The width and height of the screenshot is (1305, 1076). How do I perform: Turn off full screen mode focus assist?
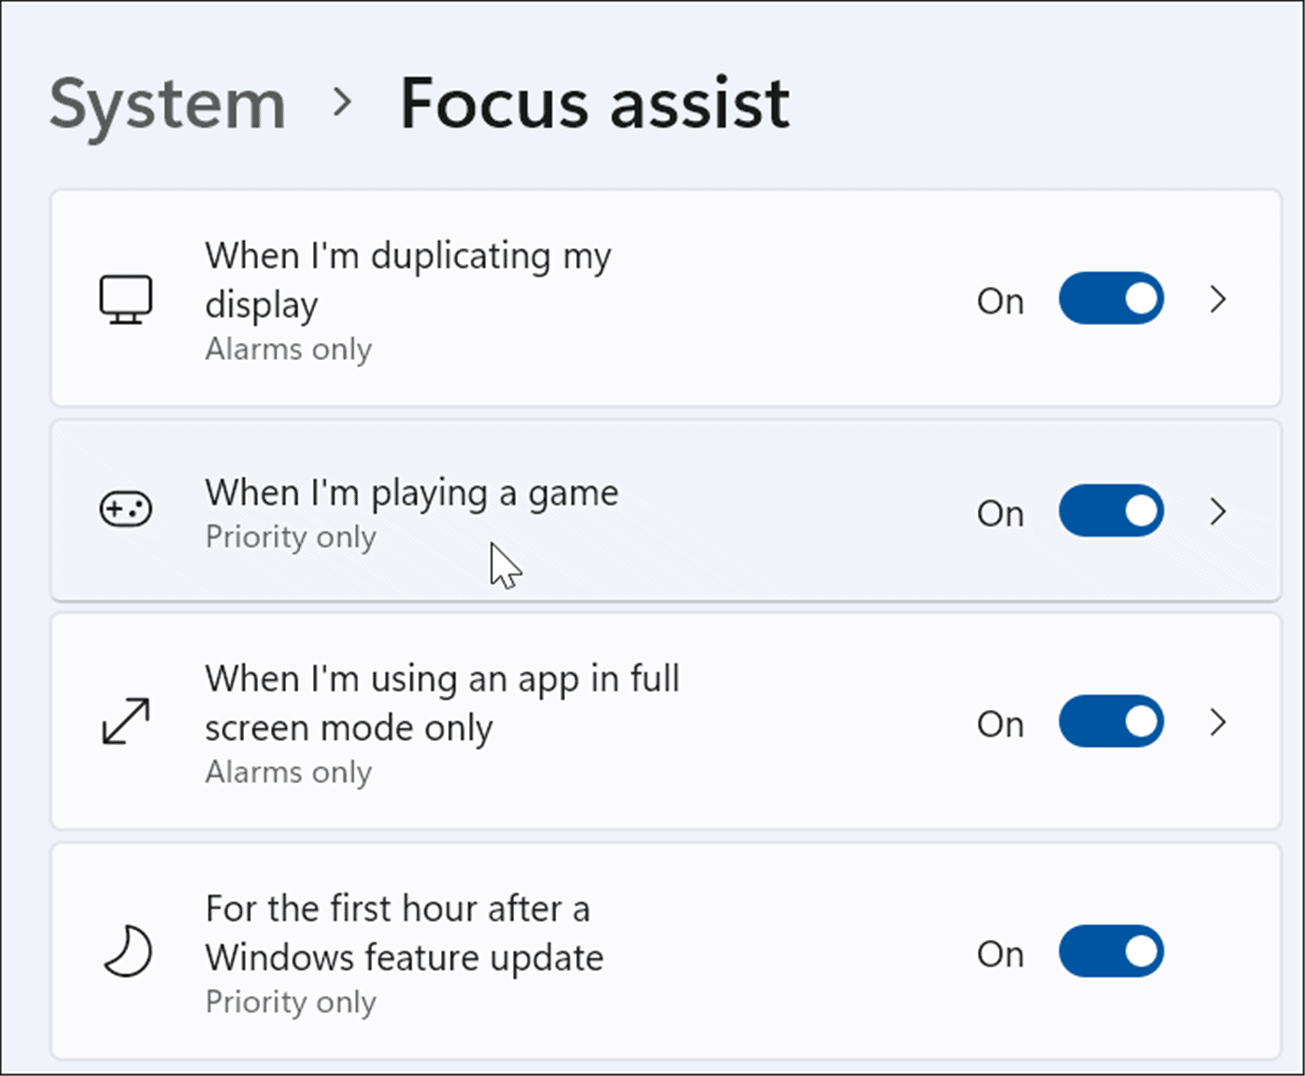click(1112, 722)
